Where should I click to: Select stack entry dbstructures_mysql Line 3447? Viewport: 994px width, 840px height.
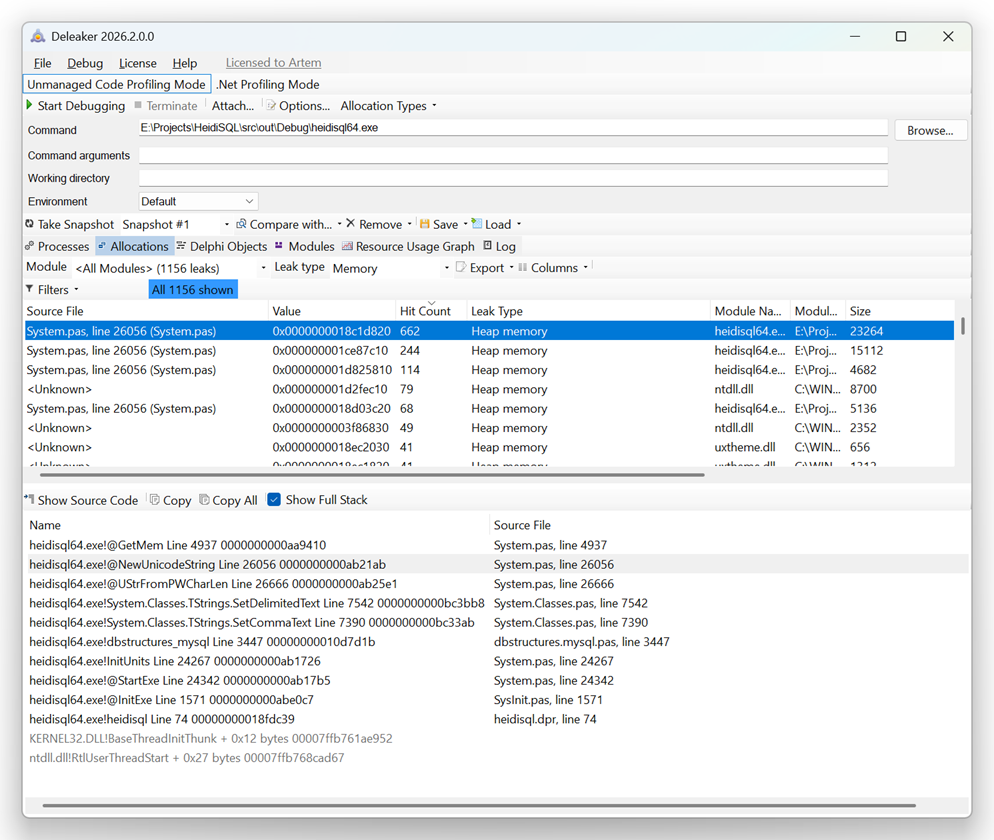498,642
